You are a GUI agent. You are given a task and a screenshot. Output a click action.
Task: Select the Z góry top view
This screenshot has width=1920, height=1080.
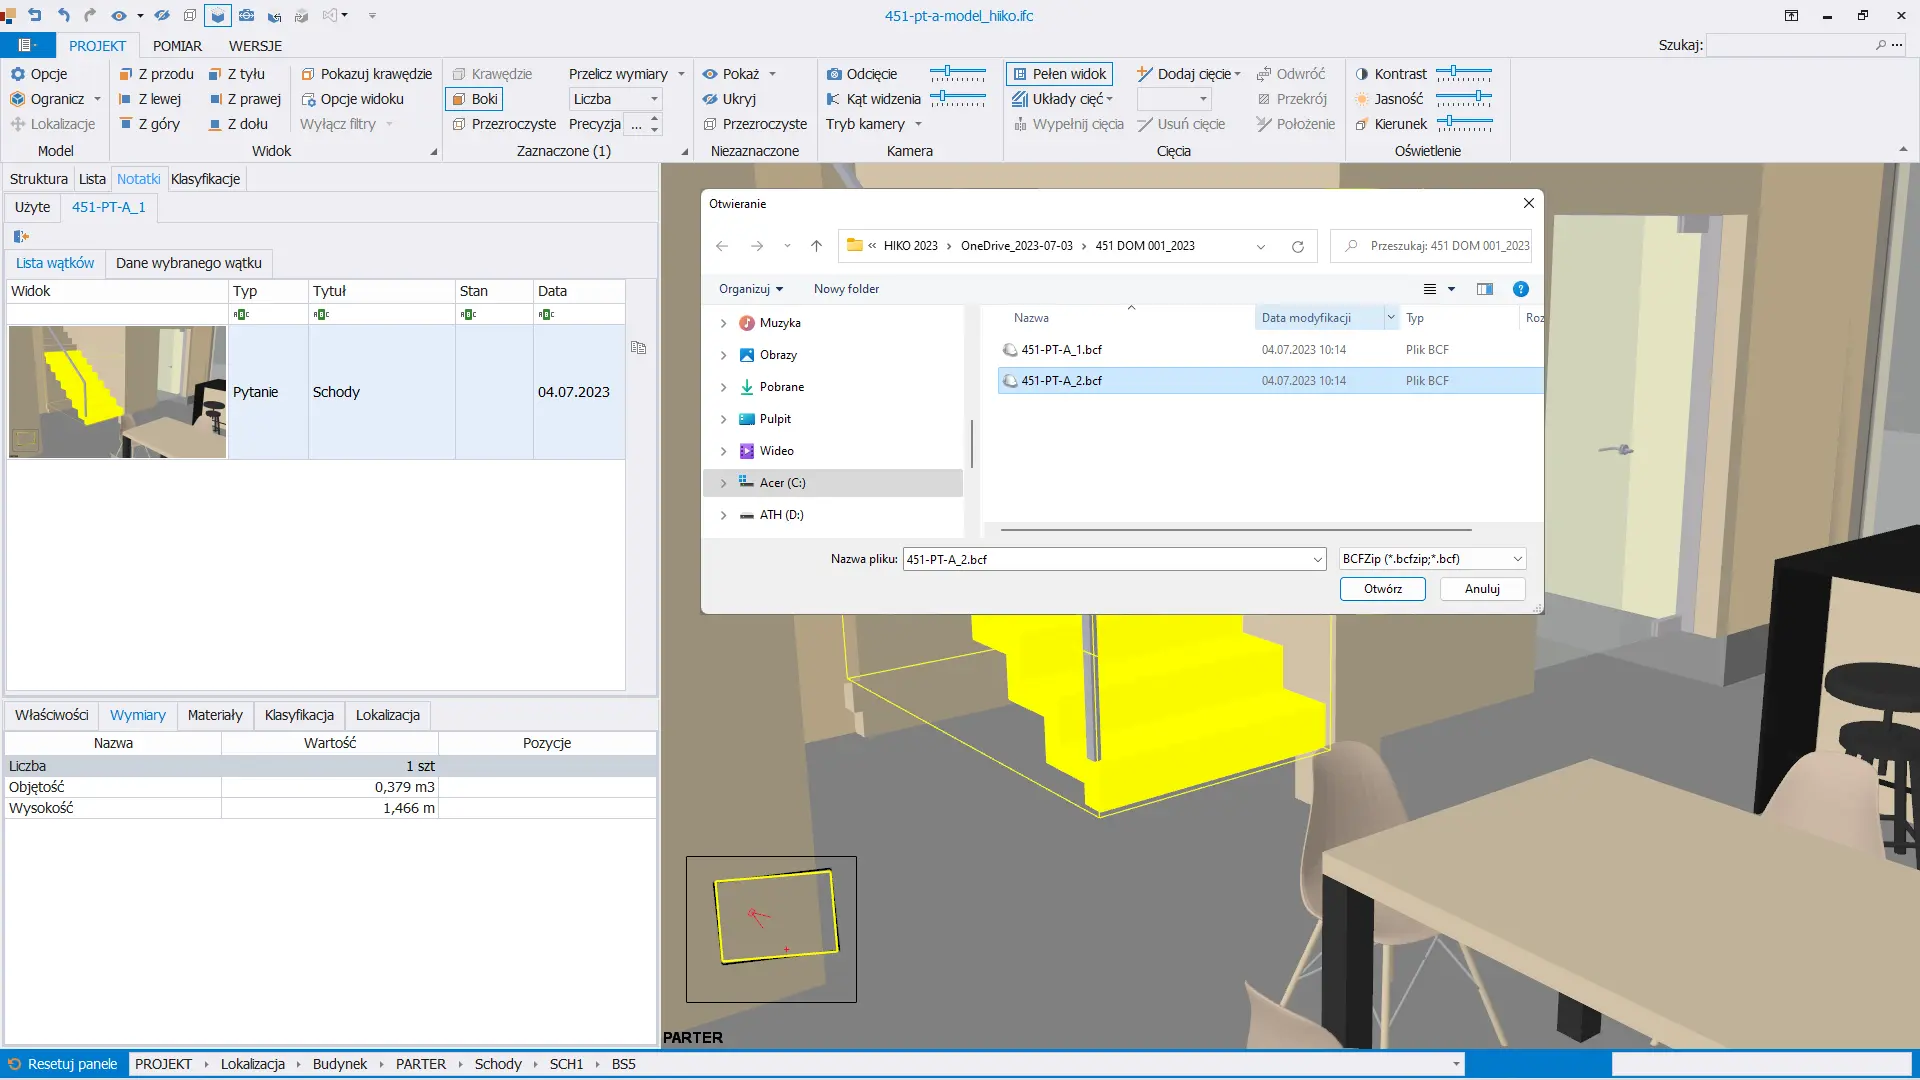tap(149, 124)
